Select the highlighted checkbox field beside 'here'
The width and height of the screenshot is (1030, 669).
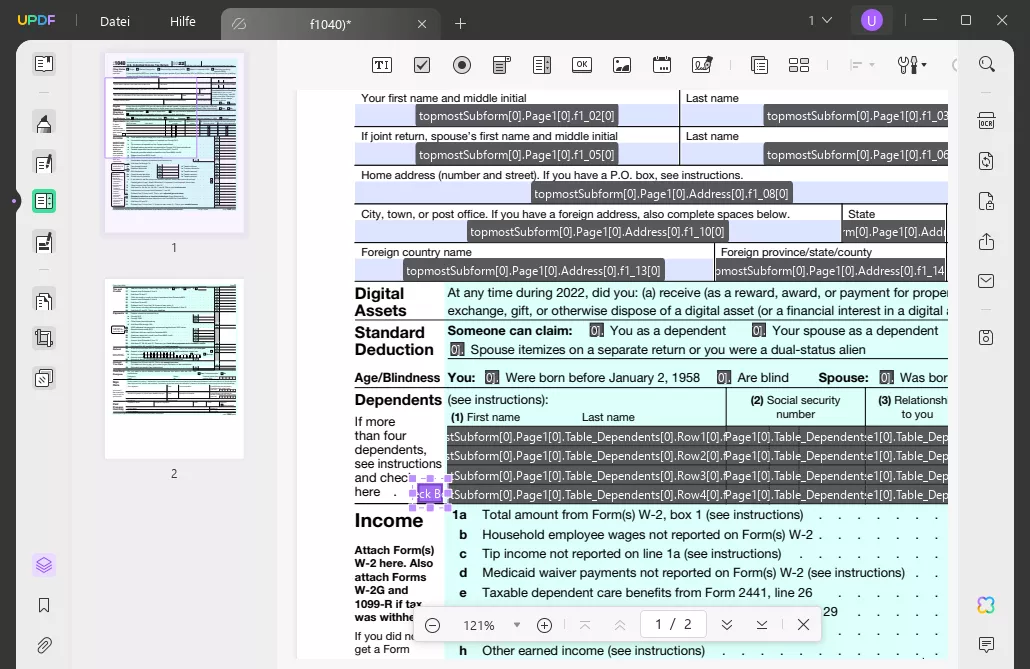430,494
